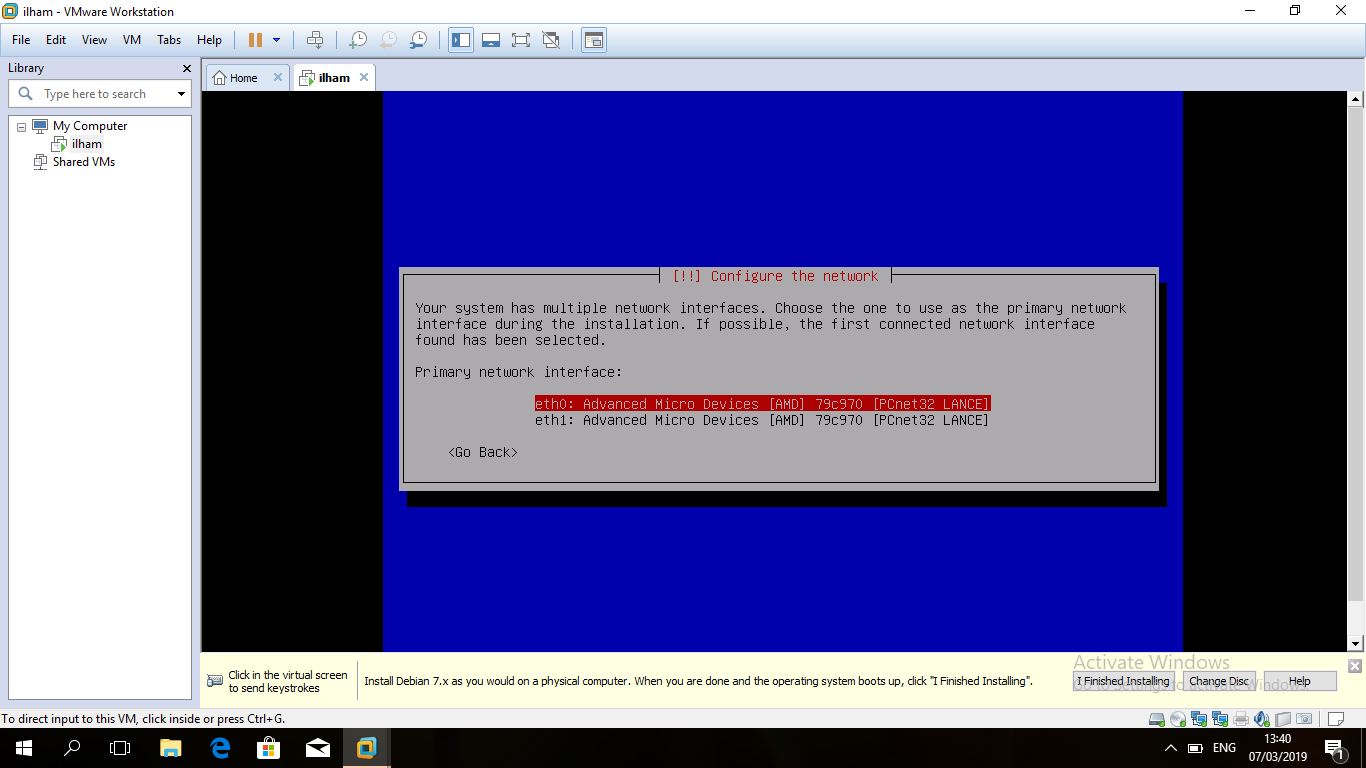Open the Tabs menu

pos(169,40)
